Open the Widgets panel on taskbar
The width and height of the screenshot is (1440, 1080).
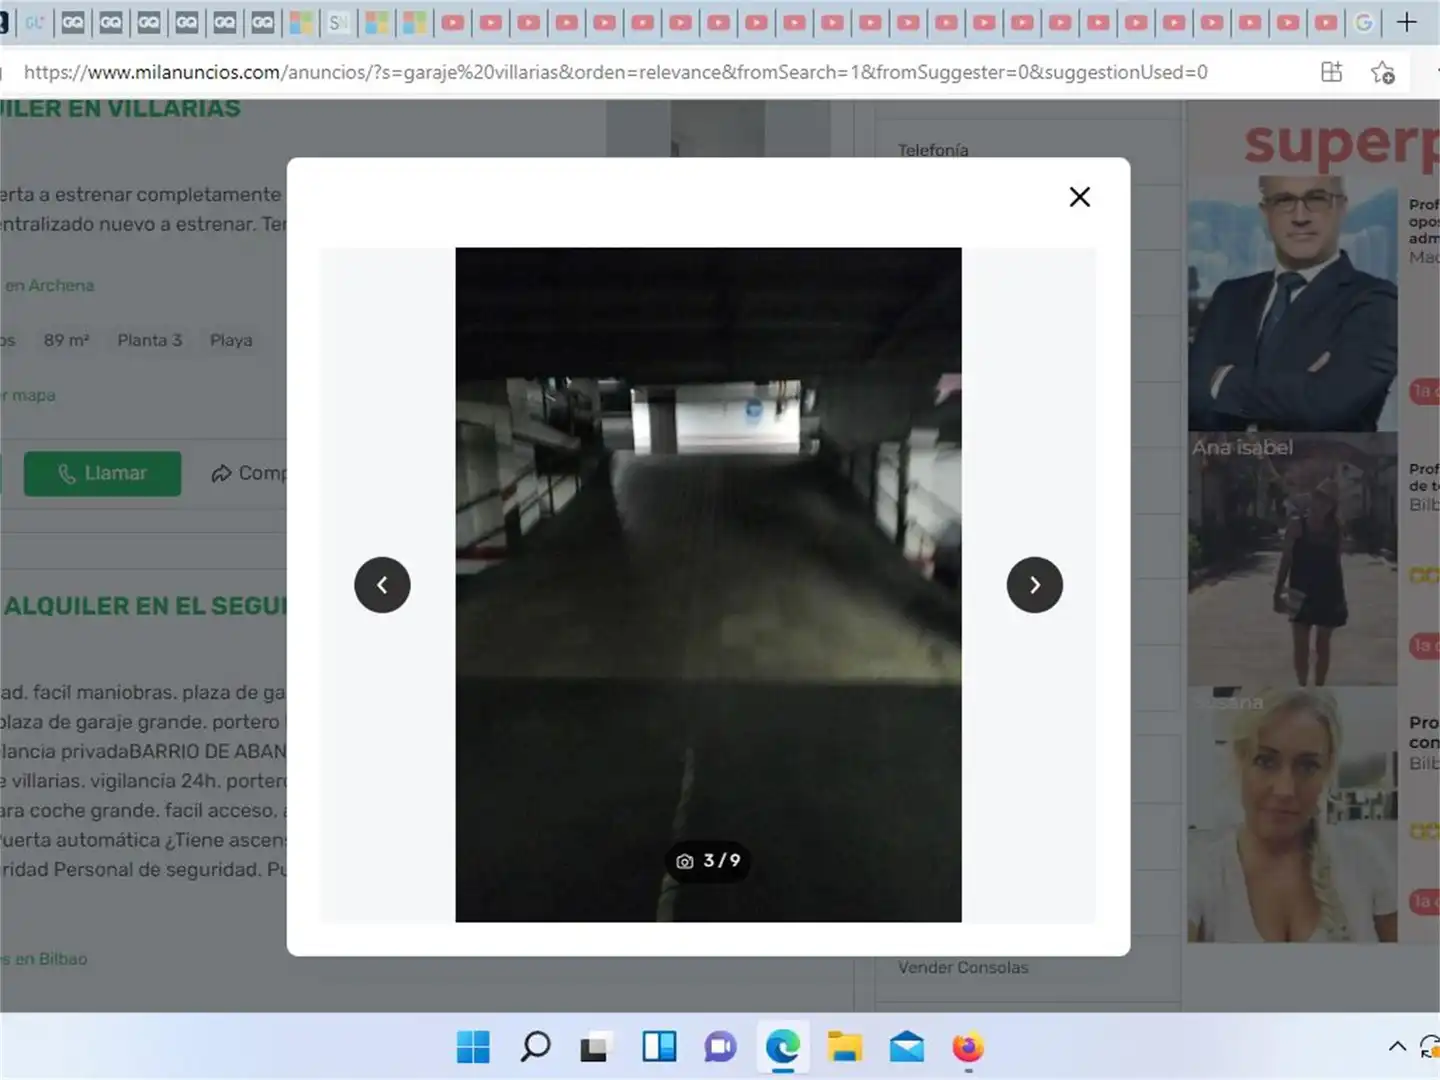pyautogui.click(x=659, y=1047)
